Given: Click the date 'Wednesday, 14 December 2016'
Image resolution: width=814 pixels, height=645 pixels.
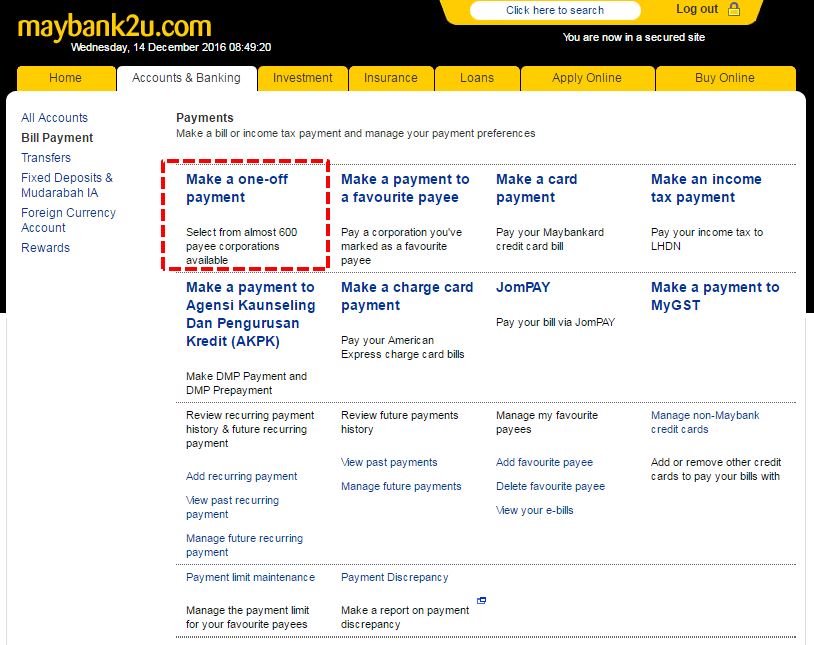Looking at the screenshot, I should pyautogui.click(x=148, y=47).
